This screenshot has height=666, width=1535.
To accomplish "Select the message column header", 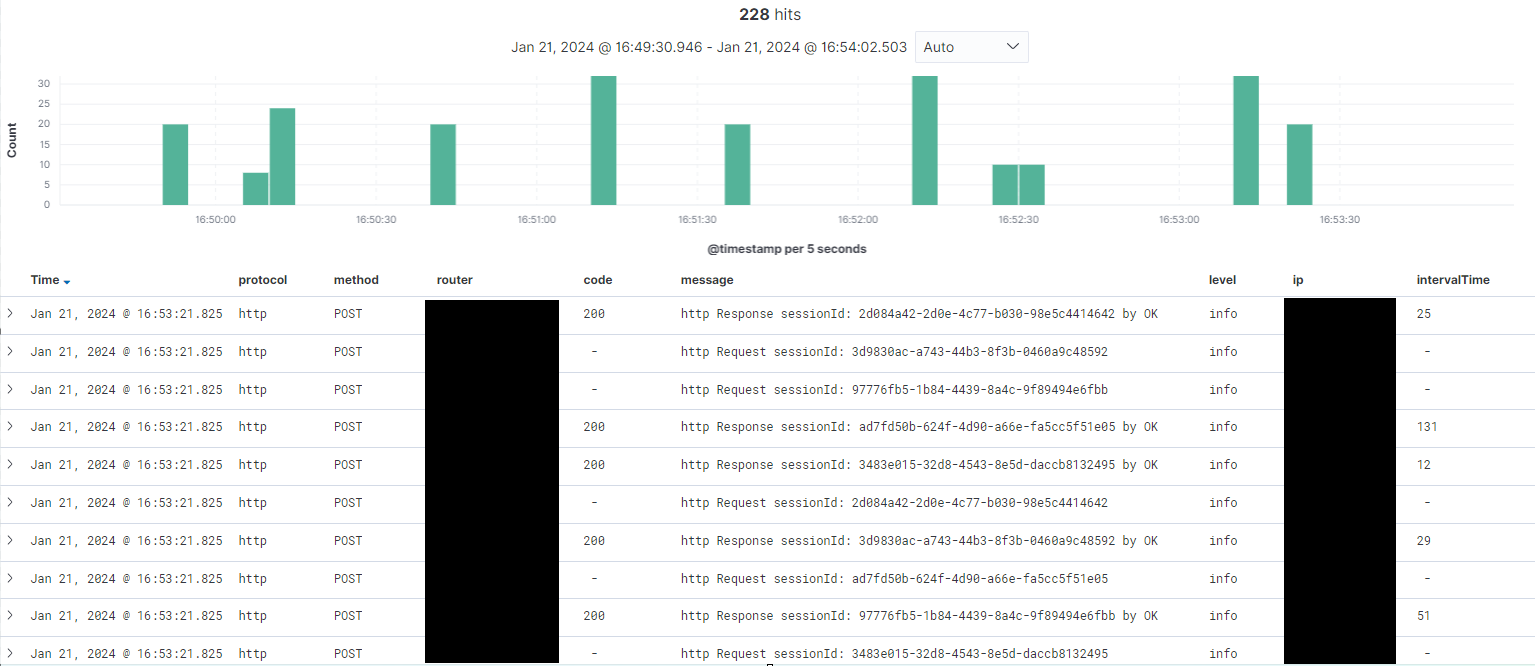I will (707, 280).
